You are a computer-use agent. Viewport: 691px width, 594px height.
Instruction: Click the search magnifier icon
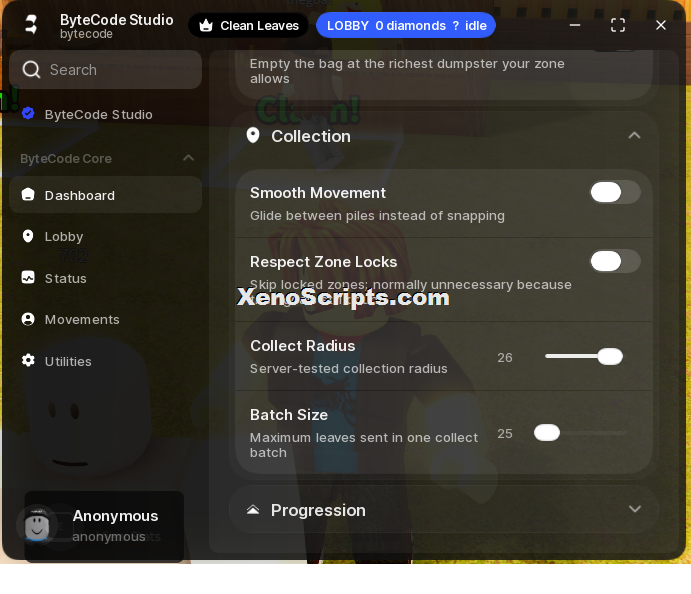tap(31, 69)
